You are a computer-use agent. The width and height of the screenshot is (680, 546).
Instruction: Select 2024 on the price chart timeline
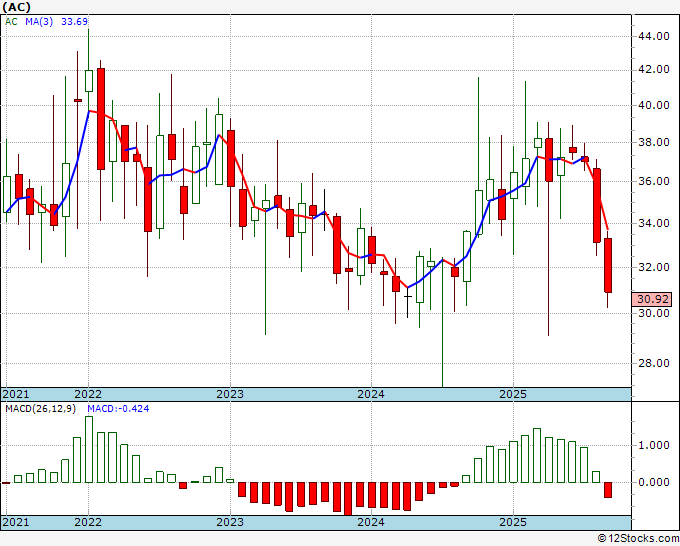click(371, 394)
